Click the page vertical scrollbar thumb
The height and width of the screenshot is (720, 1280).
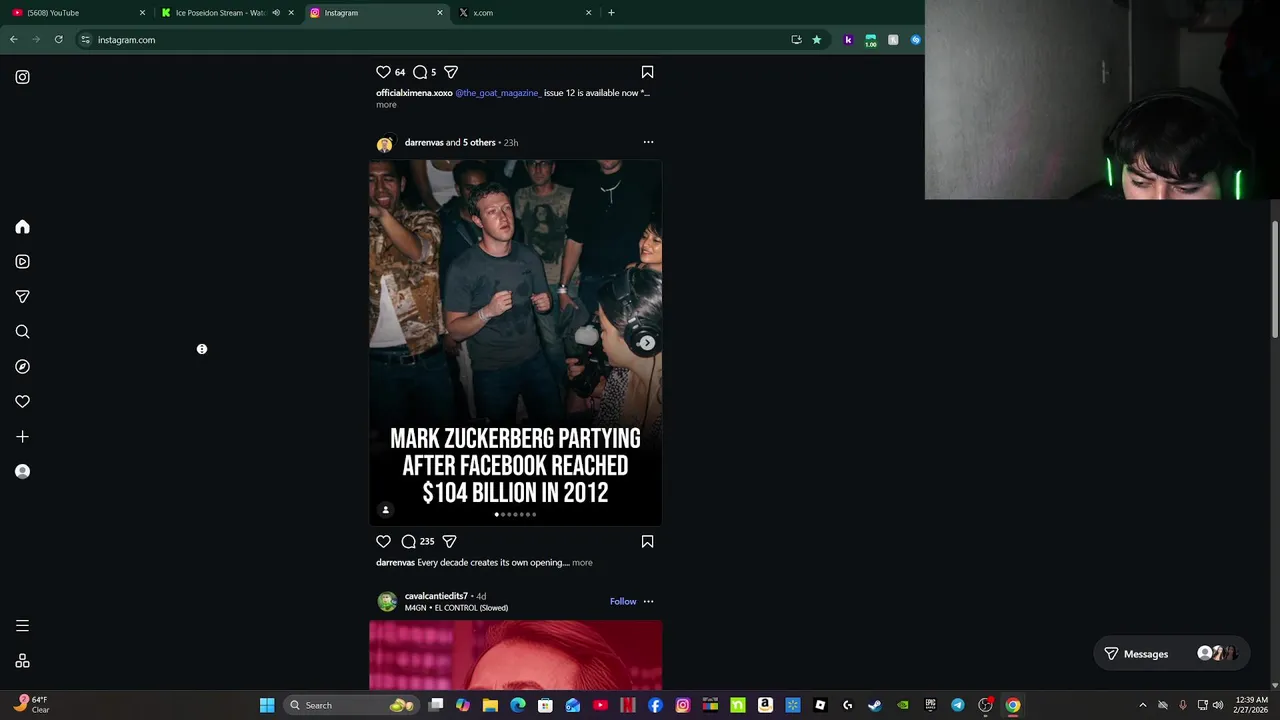coord(1275,279)
